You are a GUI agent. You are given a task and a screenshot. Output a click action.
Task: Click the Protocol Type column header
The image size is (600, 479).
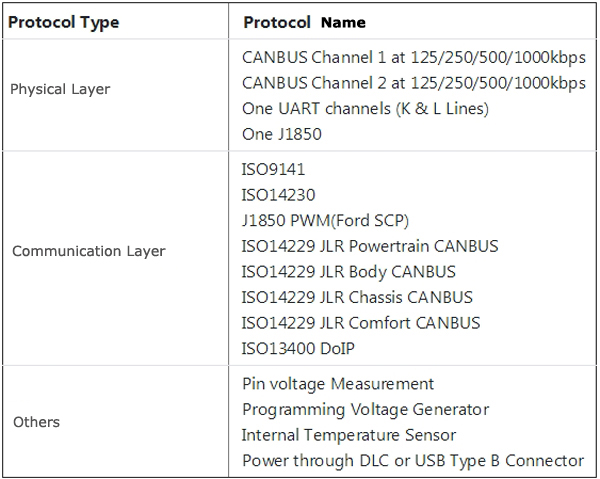[x=64, y=23]
